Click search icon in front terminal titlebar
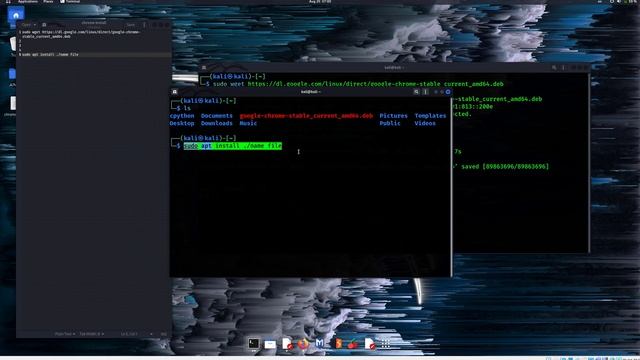This screenshot has height=360, width=640. pyautogui.click(x=416, y=92)
